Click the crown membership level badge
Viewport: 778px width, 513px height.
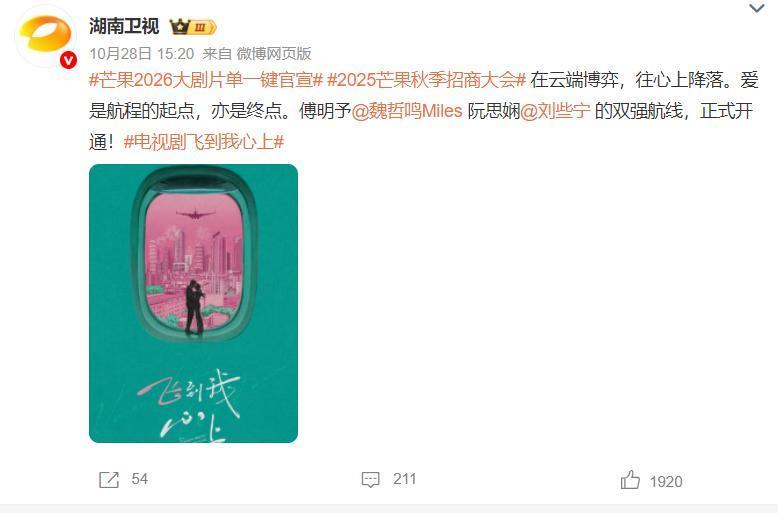[193, 27]
